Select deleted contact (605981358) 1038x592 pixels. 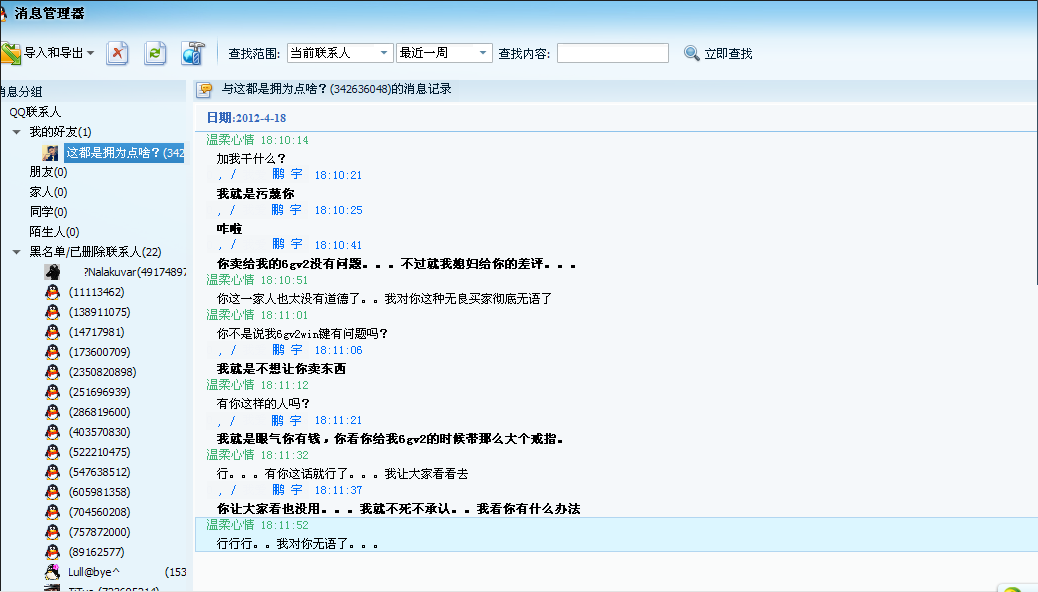99,492
